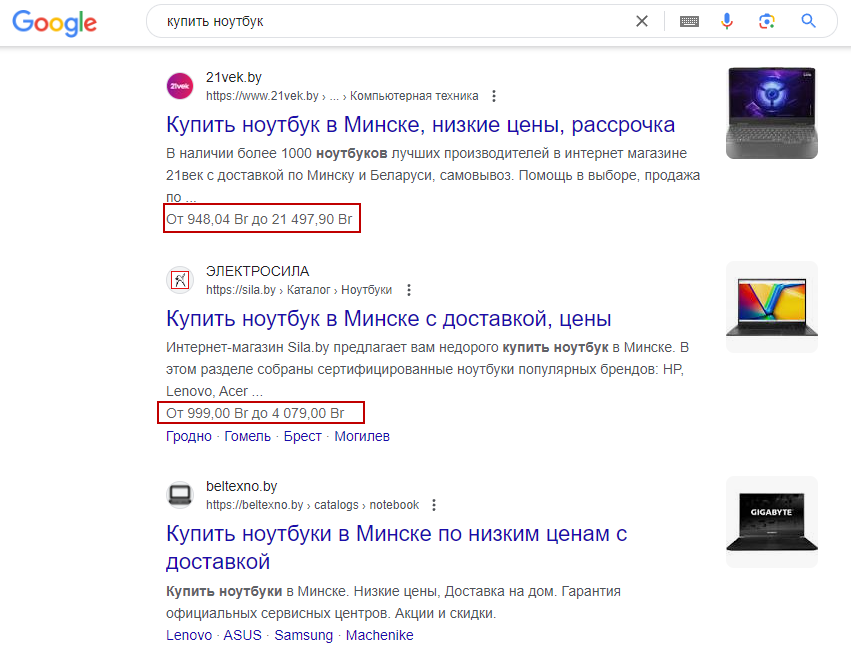Click the 21vek.by site favicon
This screenshot has height=650, width=851.
click(x=180, y=86)
